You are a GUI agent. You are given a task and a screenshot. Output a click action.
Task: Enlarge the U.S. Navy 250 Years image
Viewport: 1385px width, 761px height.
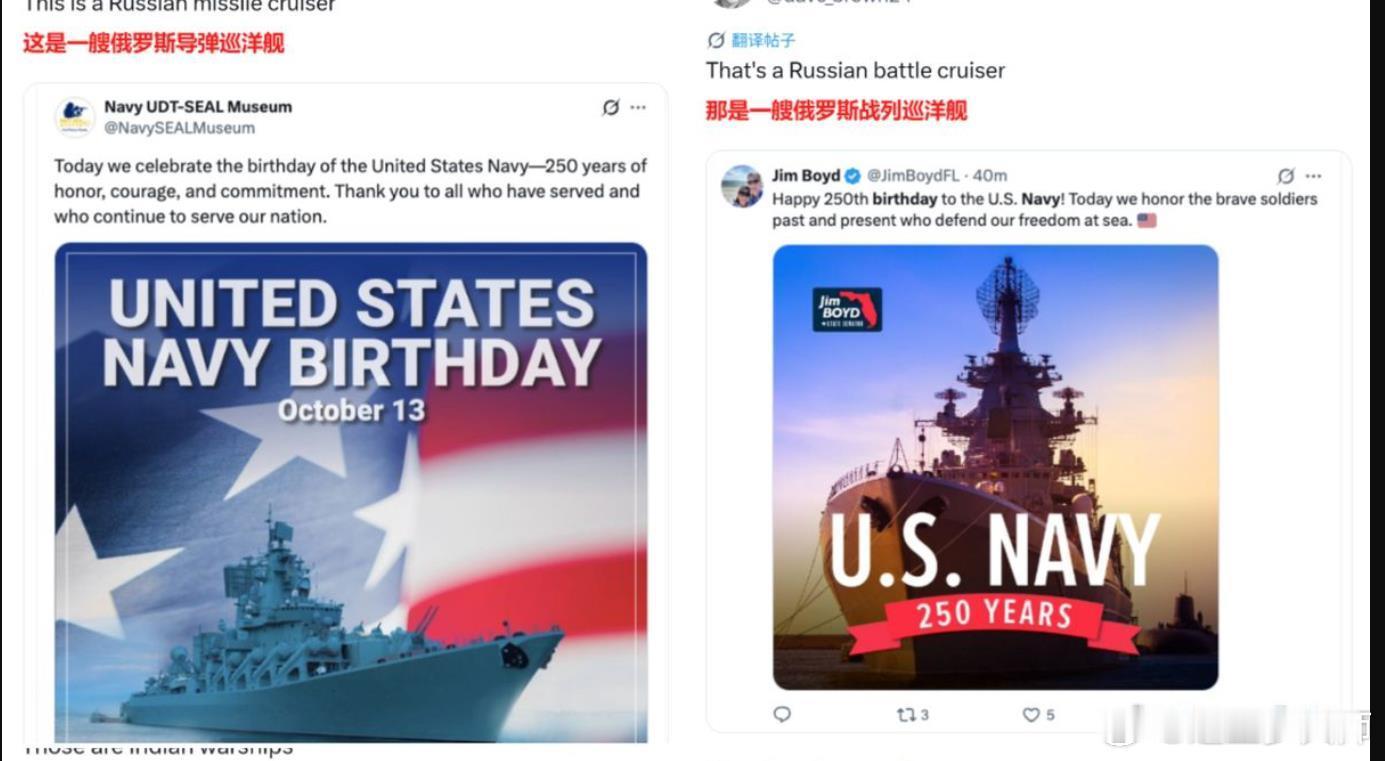pos(995,467)
